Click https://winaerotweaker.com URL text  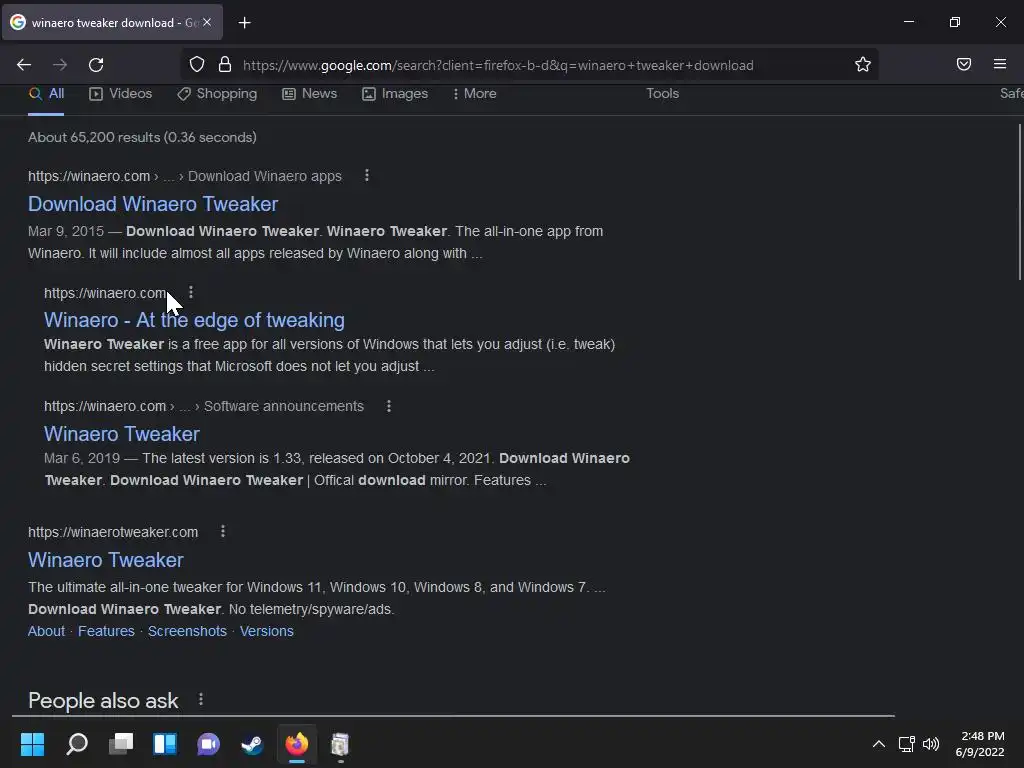(113, 532)
